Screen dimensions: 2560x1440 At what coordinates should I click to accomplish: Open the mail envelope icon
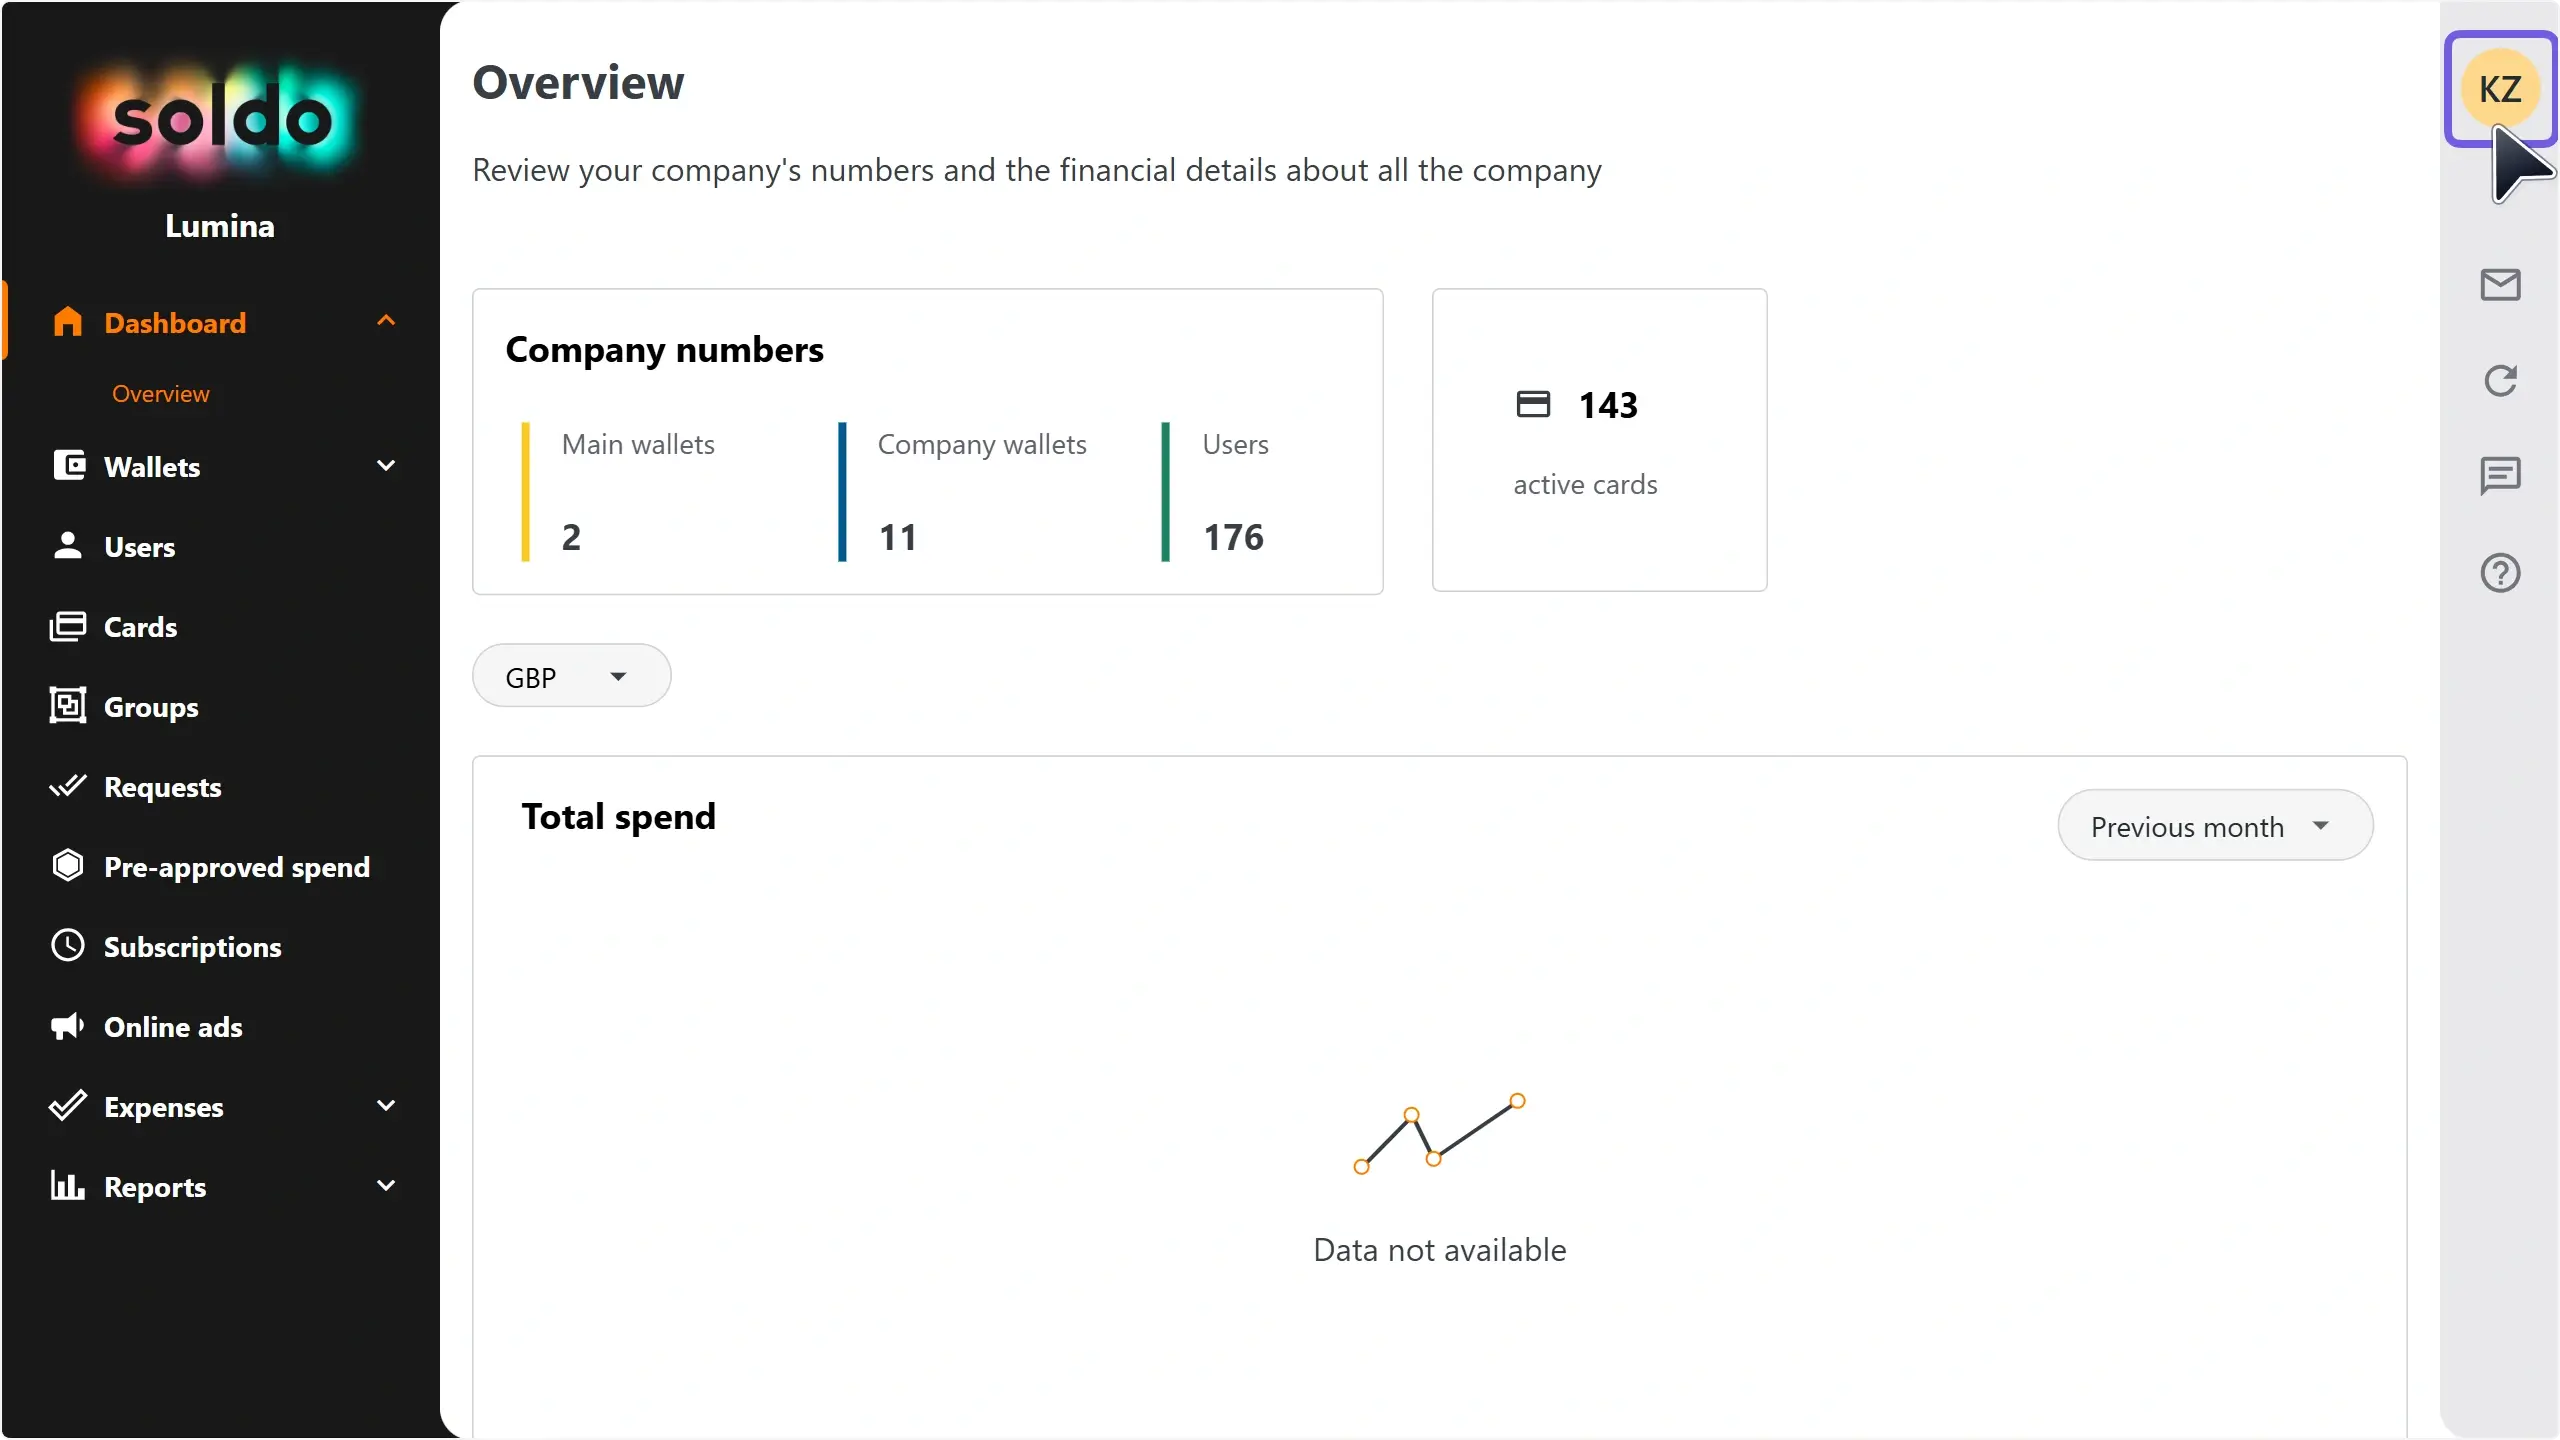coord(2500,285)
